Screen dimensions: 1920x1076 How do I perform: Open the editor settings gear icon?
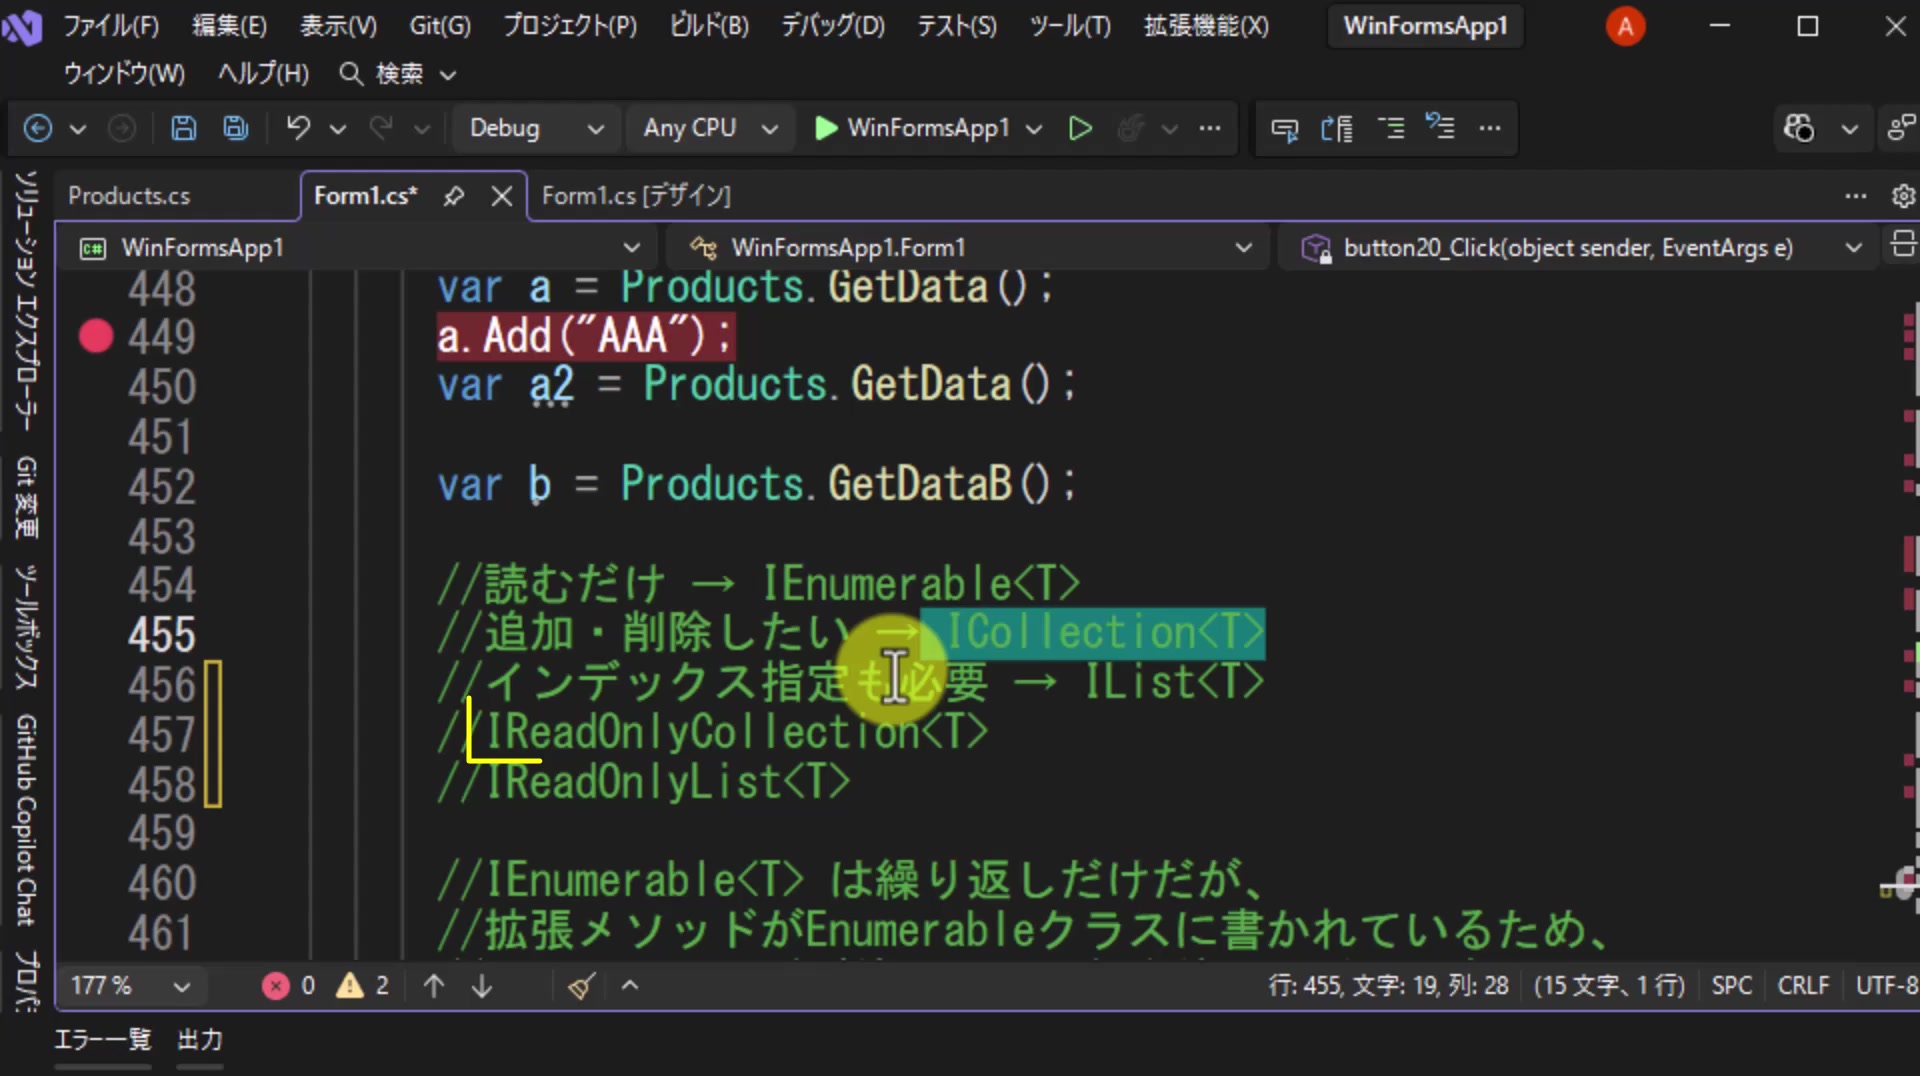(x=1903, y=196)
